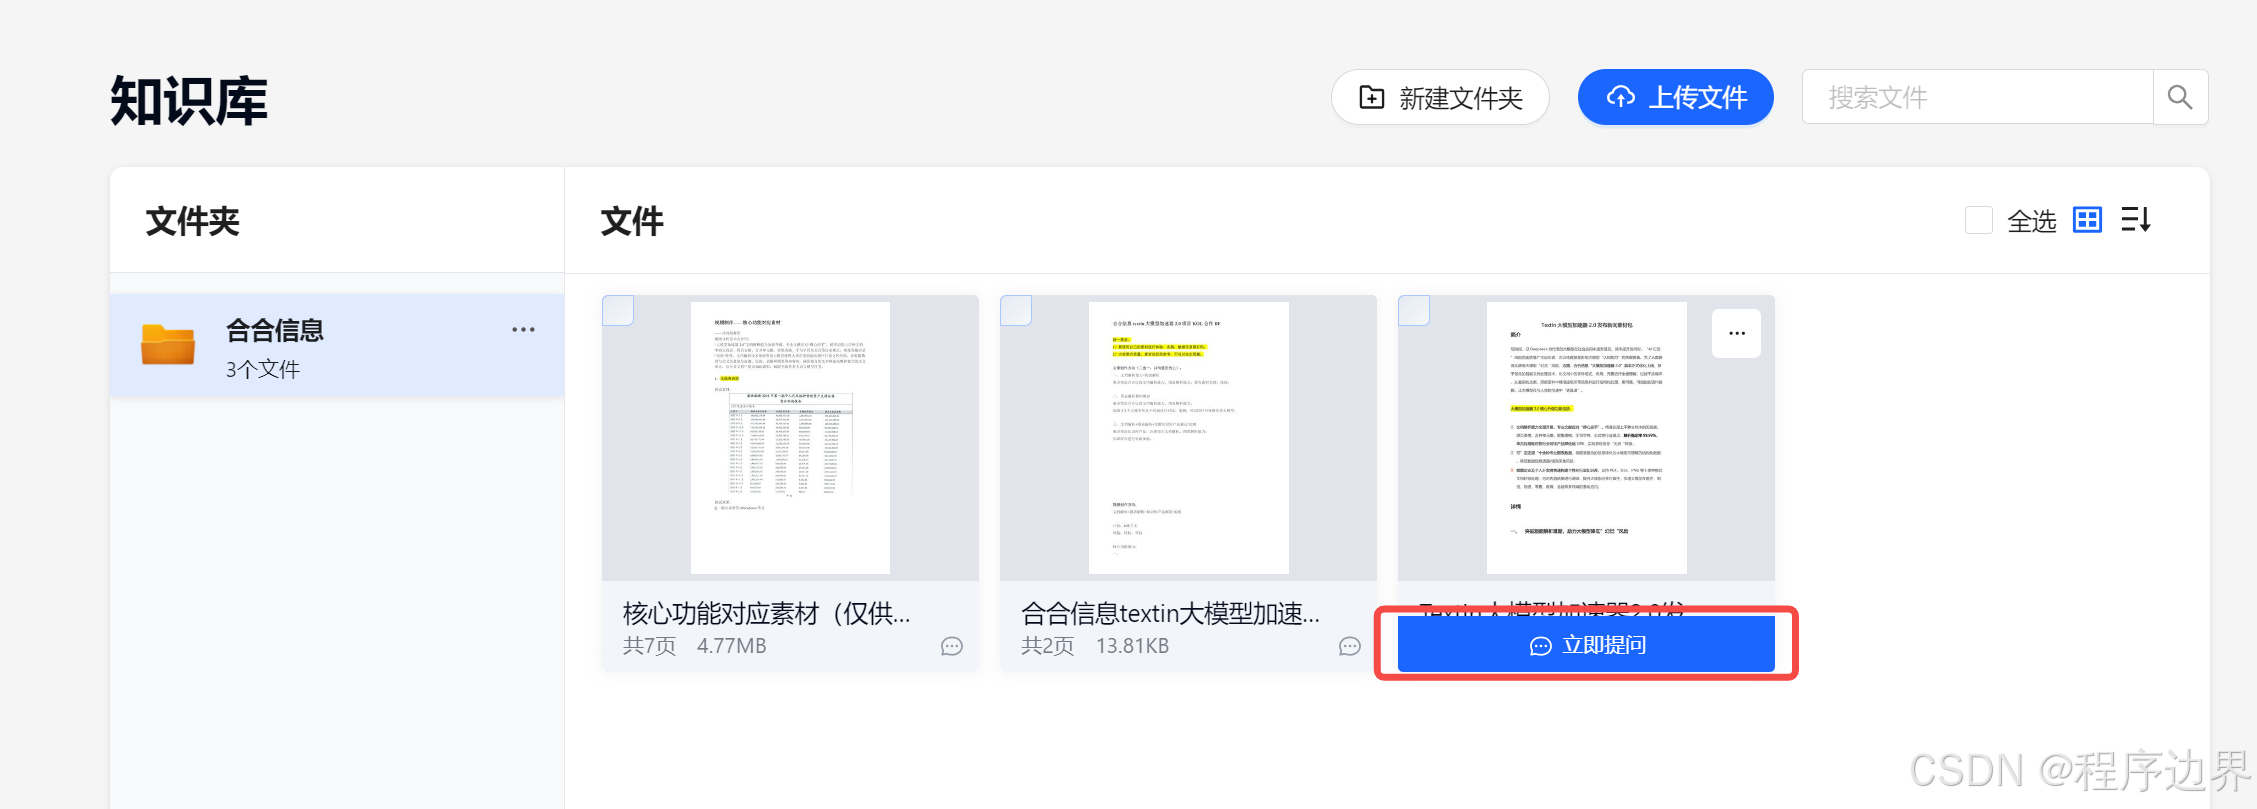Viewport: 2257px width, 809px height.
Task: Select the file name 合合信息textin大模型加速...
Action: pyautogui.click(x=1170, y=613)
